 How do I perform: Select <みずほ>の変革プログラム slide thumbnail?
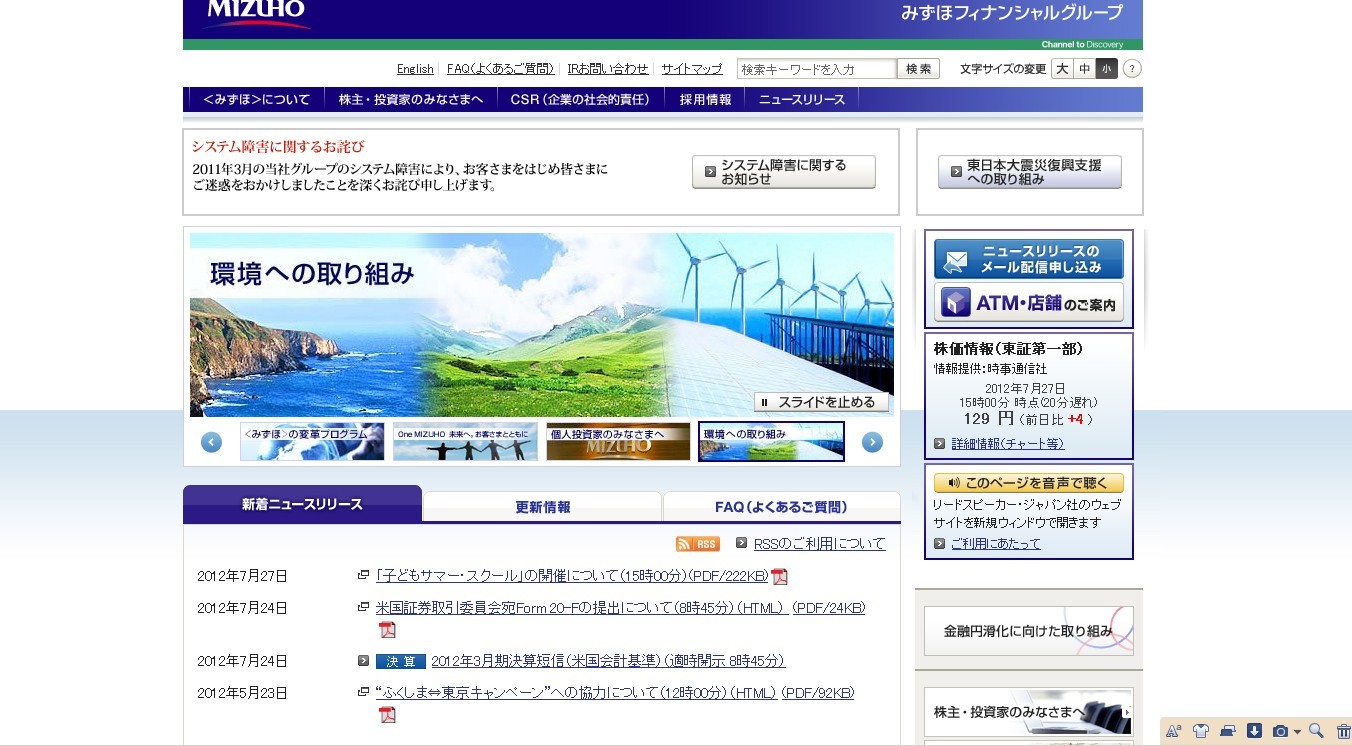point(312,441)
